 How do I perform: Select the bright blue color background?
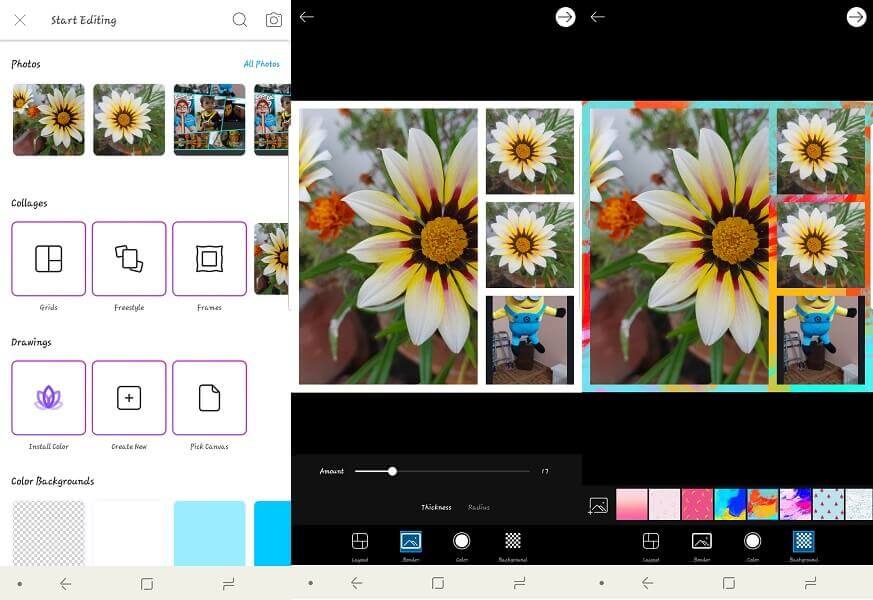click(272, 533)
